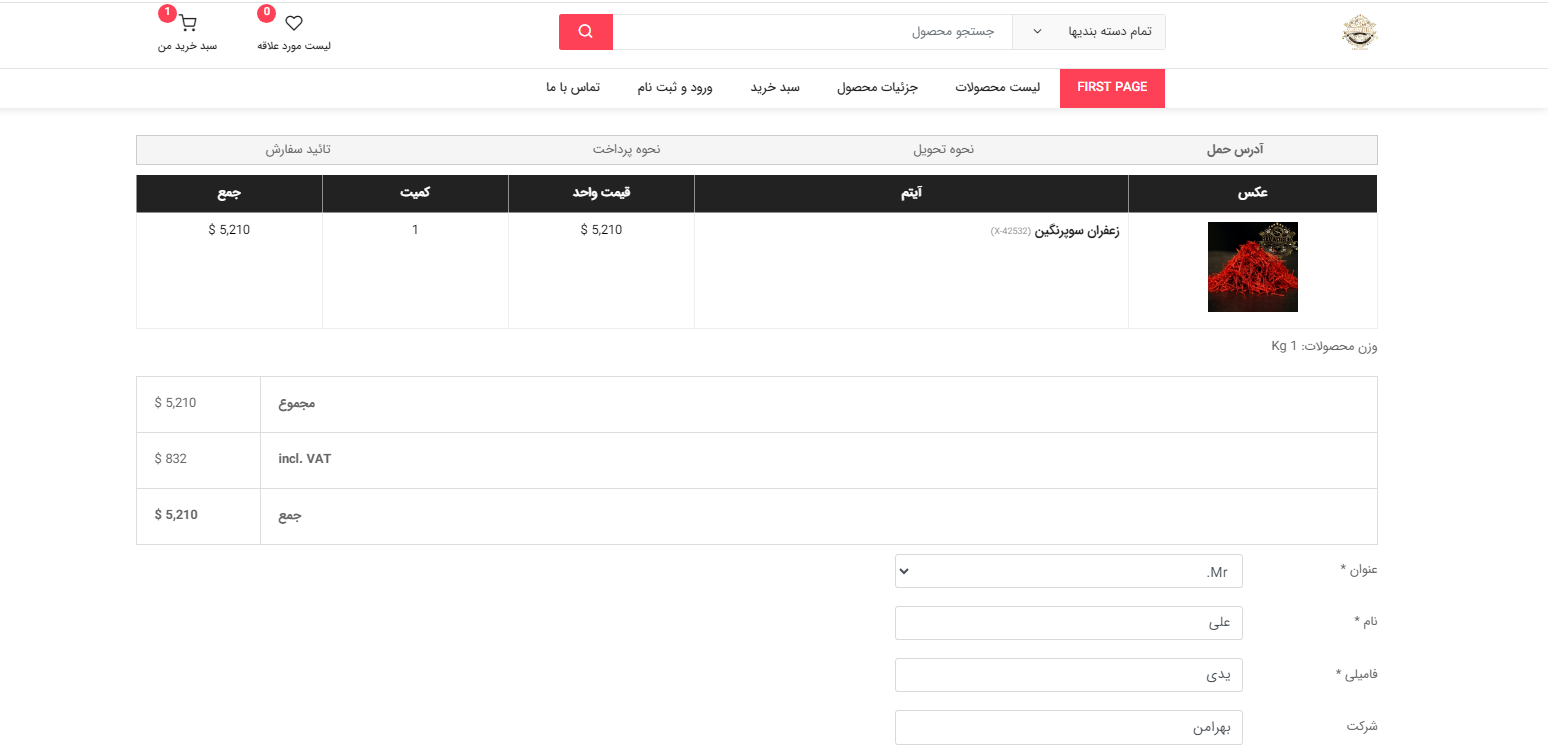The width and height of the screenshot is (1548, 753).
Task: Select سبد خرید in navigation bar
Action: (775, 88)
